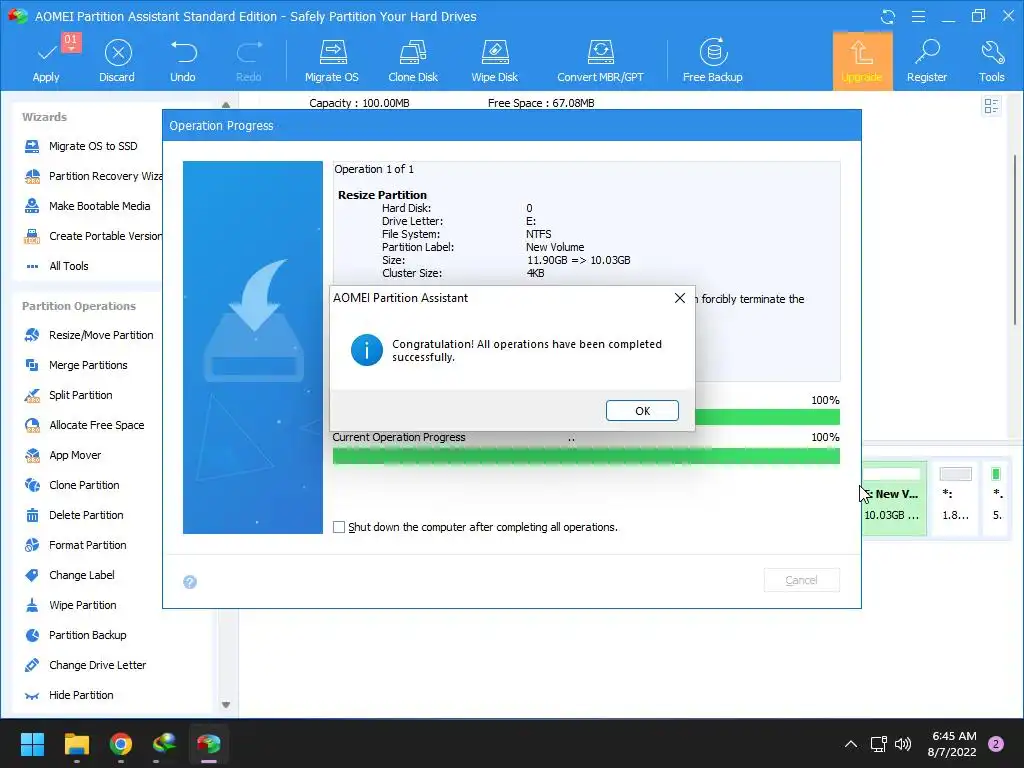The height and width of the screenshot is (768, 1024).
Task: Open Free Backup from toolbar
Action: [712, 60]
